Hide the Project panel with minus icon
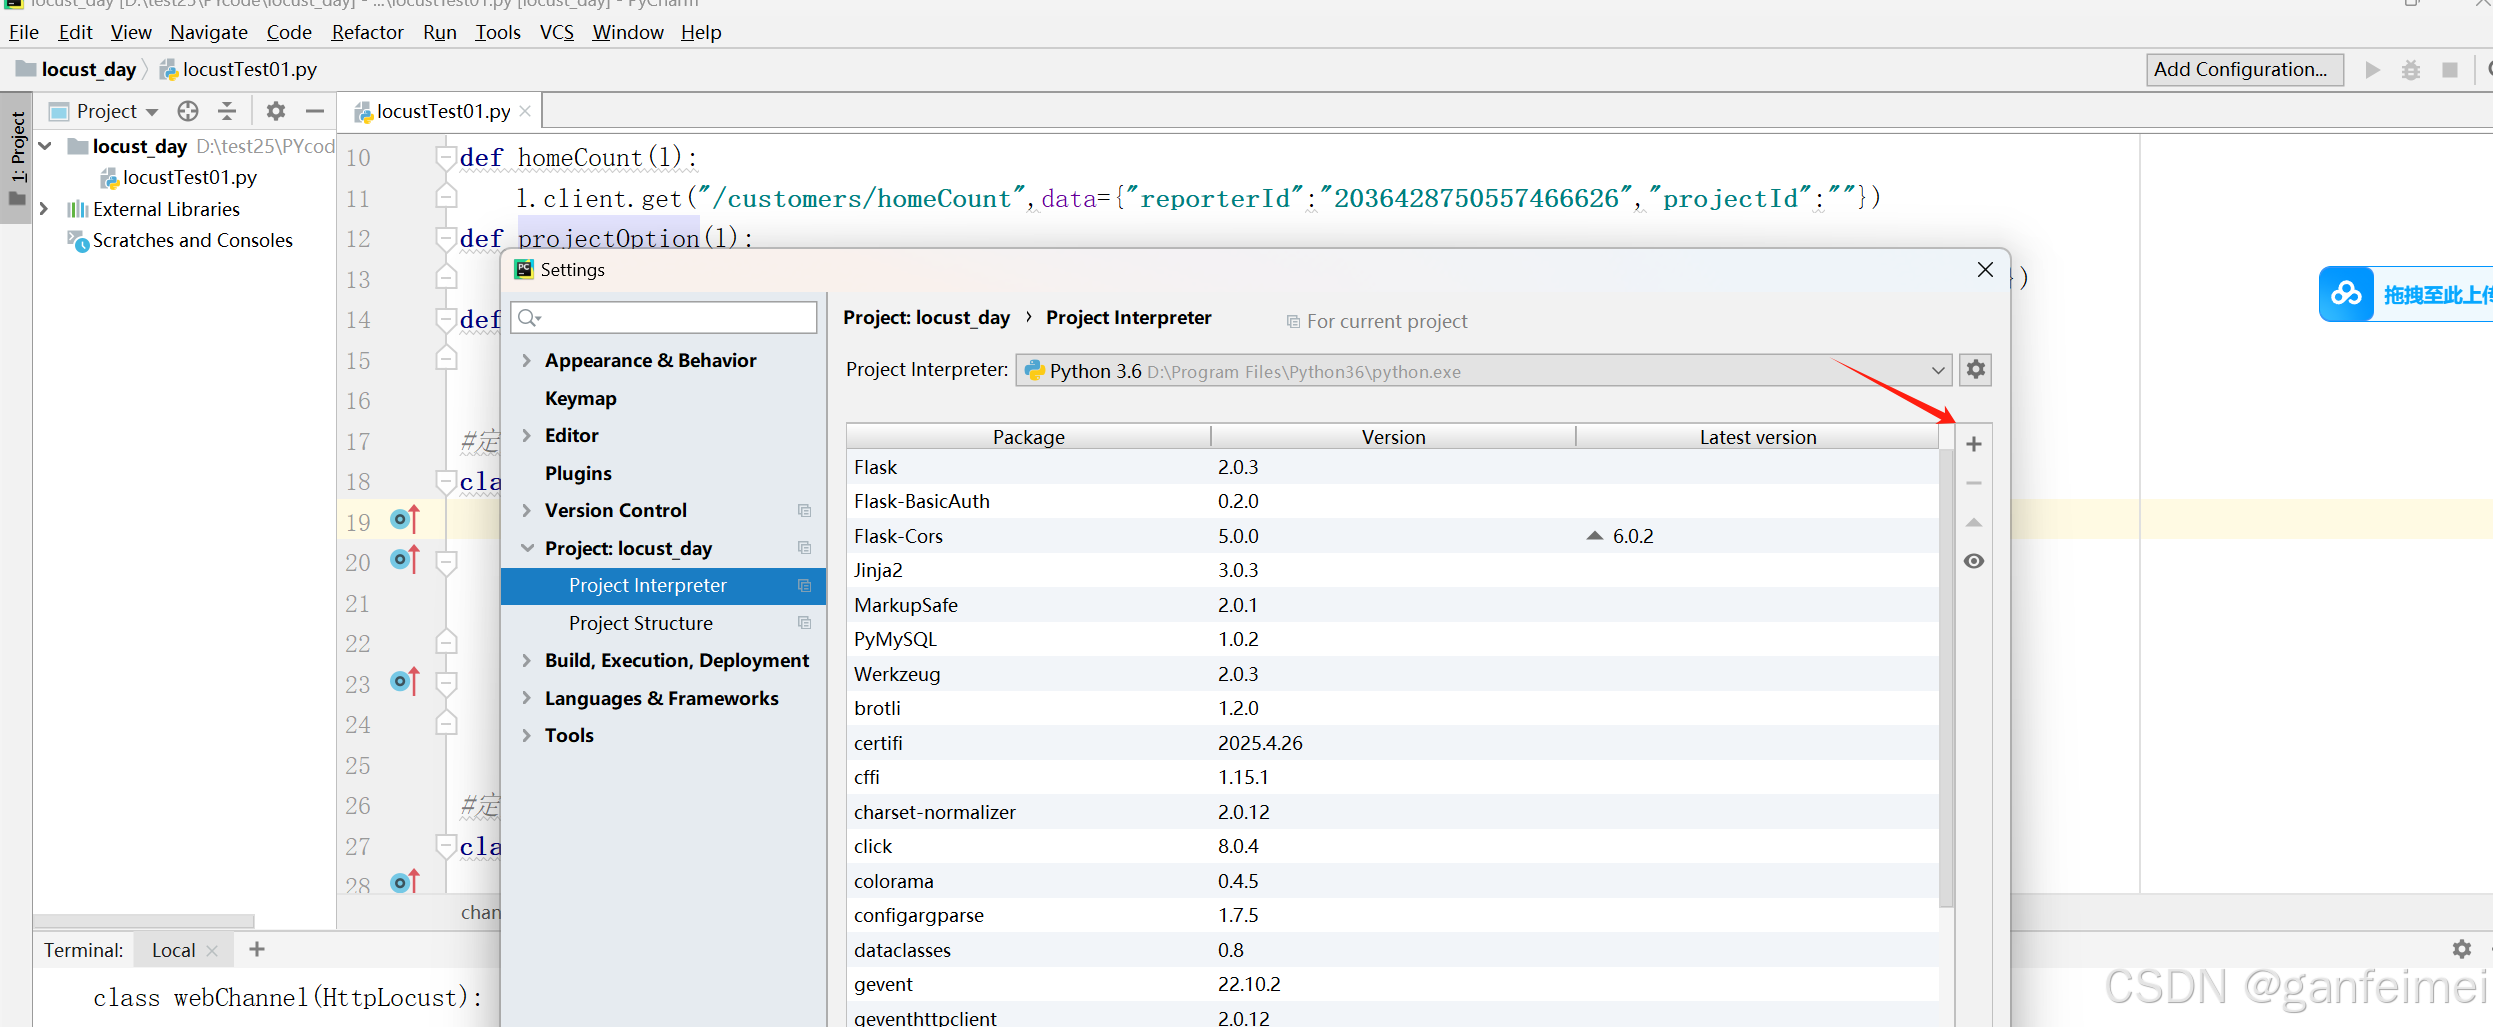The height and width of the screenshot is (1027, 2493). [315, 111]
